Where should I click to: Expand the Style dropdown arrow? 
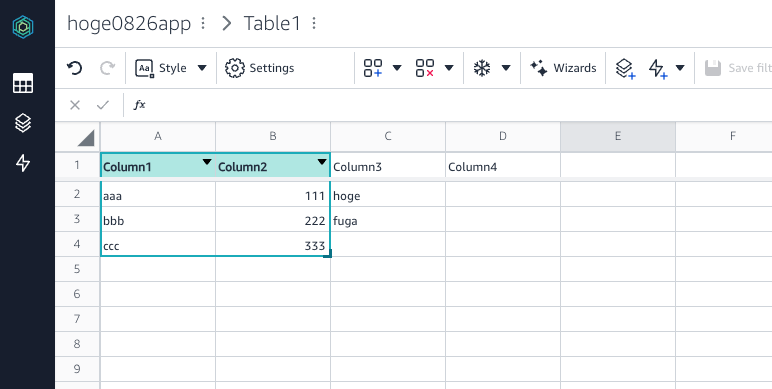click(202, 68)
